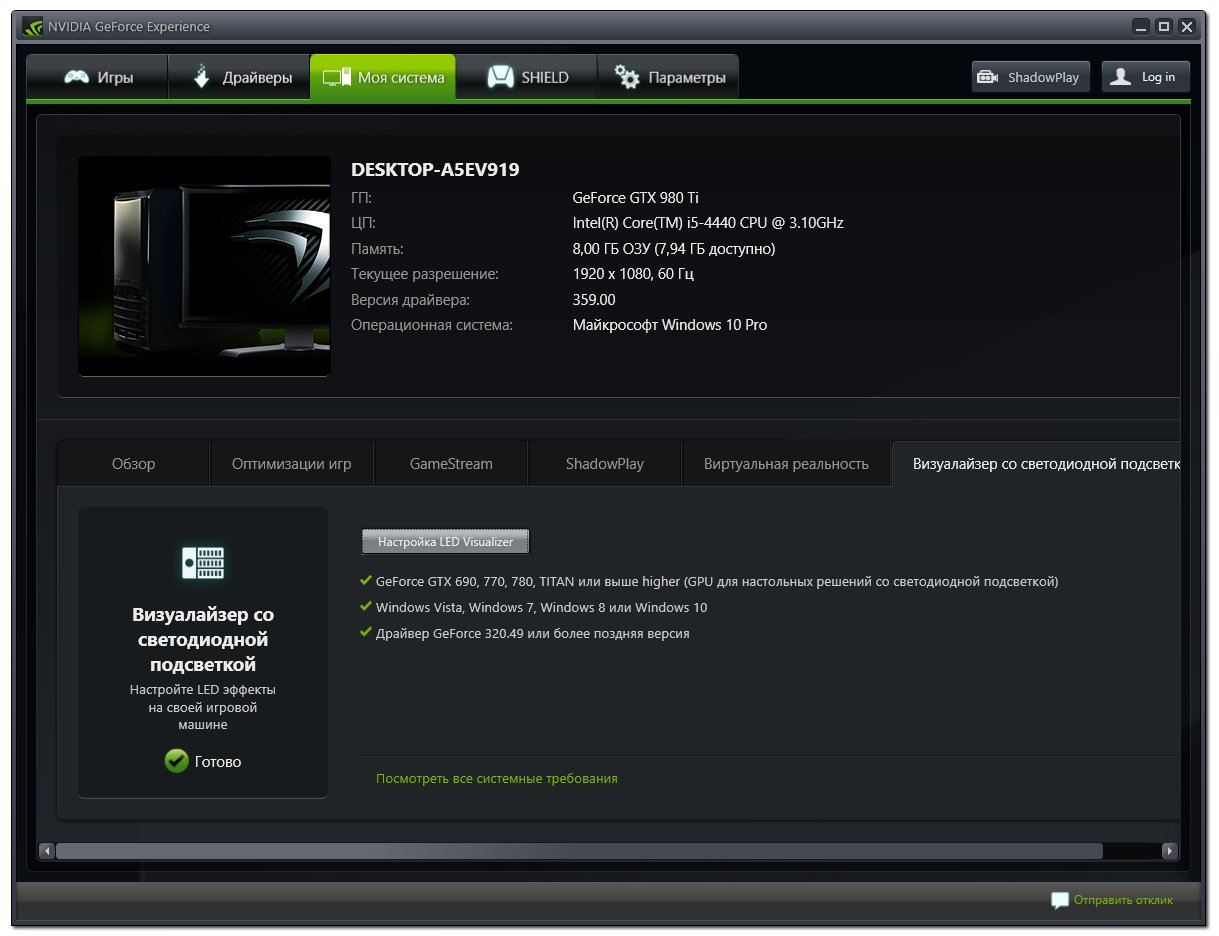Click the ShadowPlay button in the header

pyautogui.click(x=1030, y=77)
